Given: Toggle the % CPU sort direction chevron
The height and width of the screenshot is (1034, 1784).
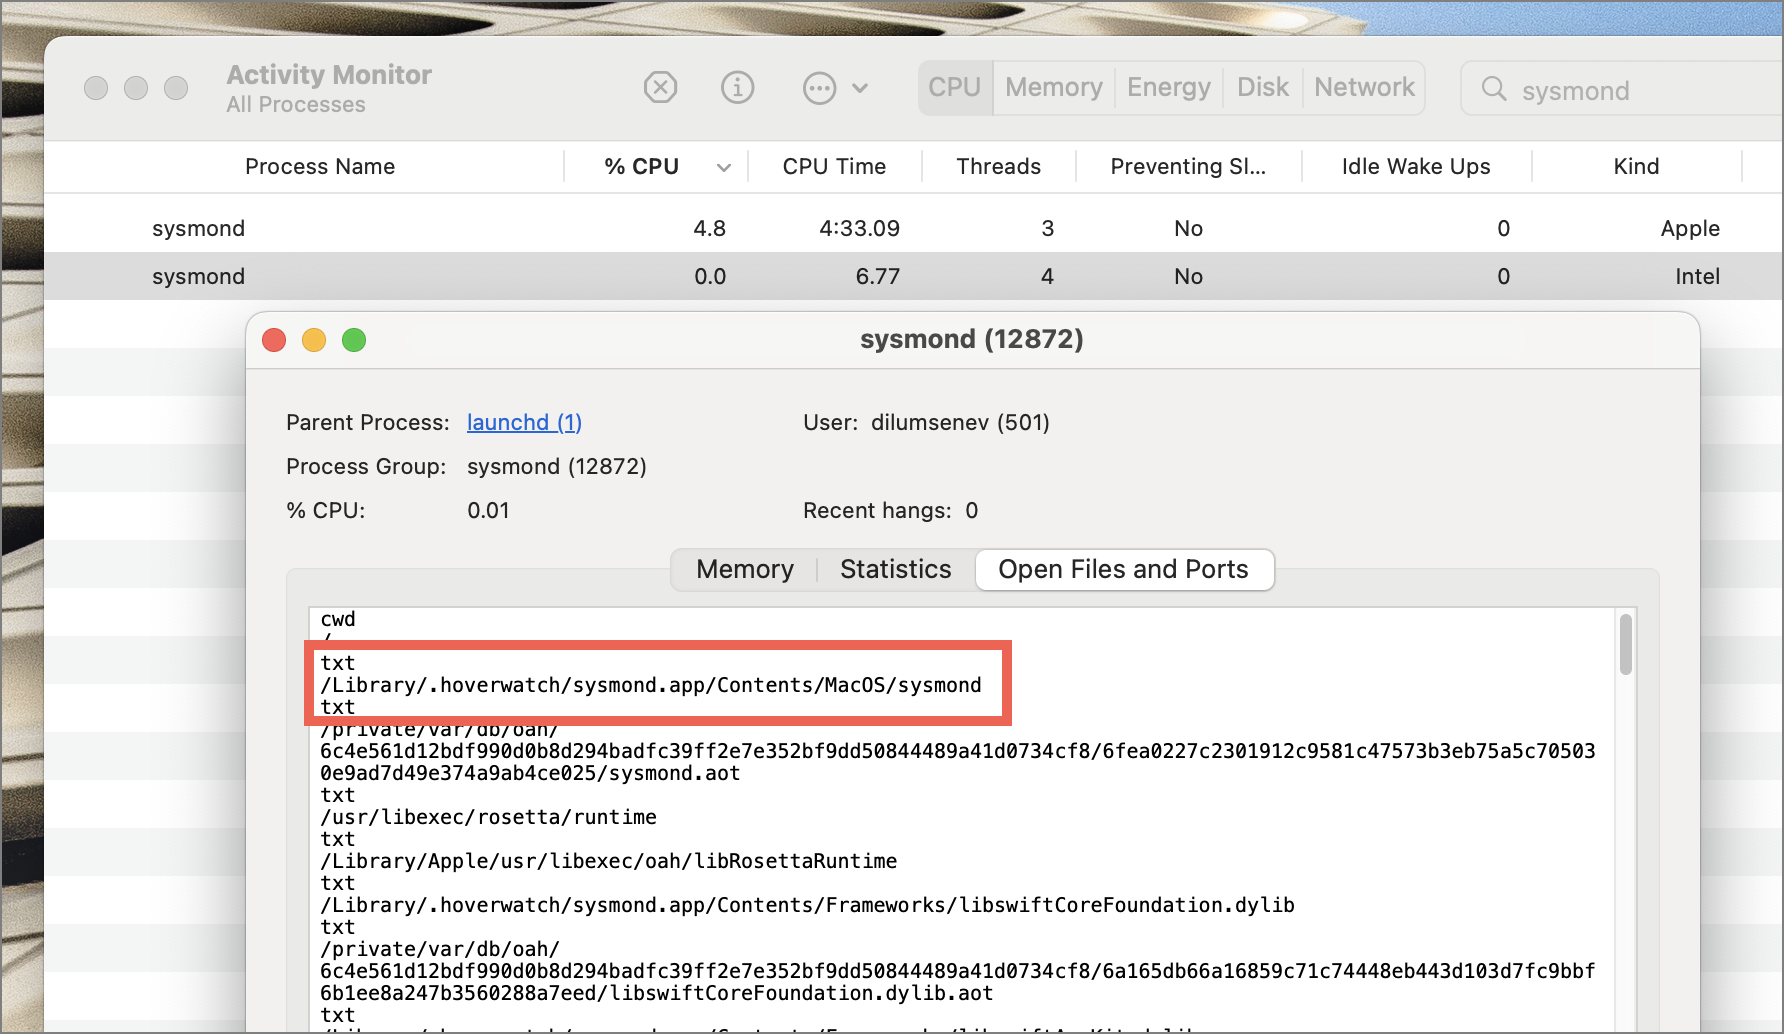Looking at the screenshot, I should pyautogui.click(x=724, y=168).
